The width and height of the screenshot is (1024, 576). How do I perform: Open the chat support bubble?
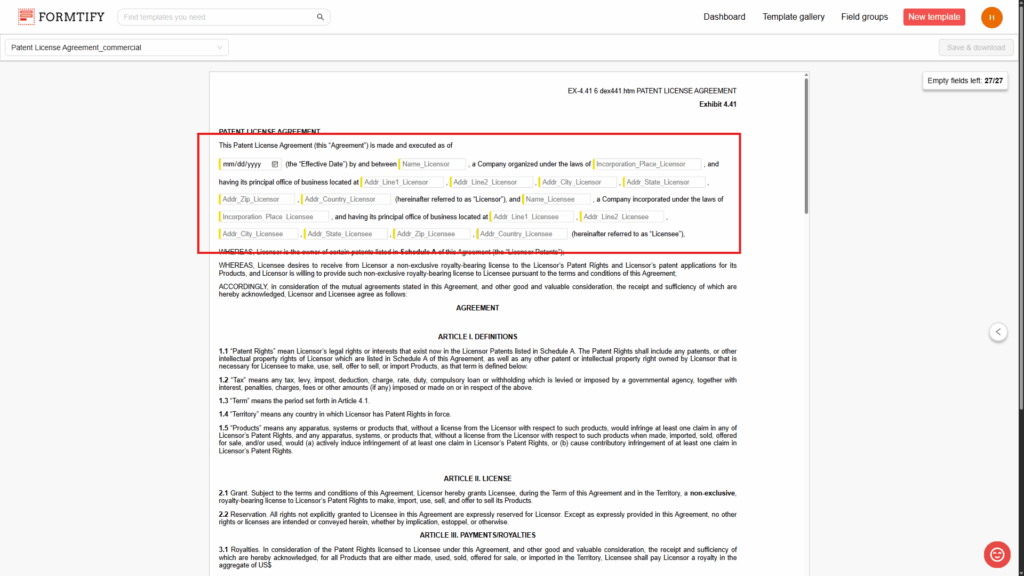pyautogui.click(x=997, y=553)
